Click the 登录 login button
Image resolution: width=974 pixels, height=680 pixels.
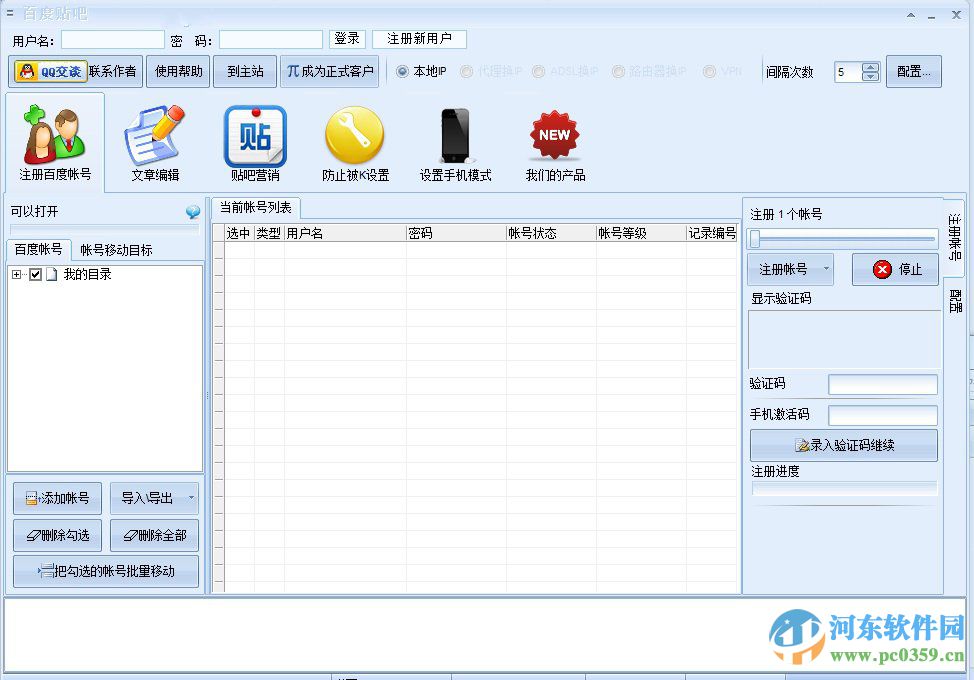pyautogui.click(x=347, y=38)
